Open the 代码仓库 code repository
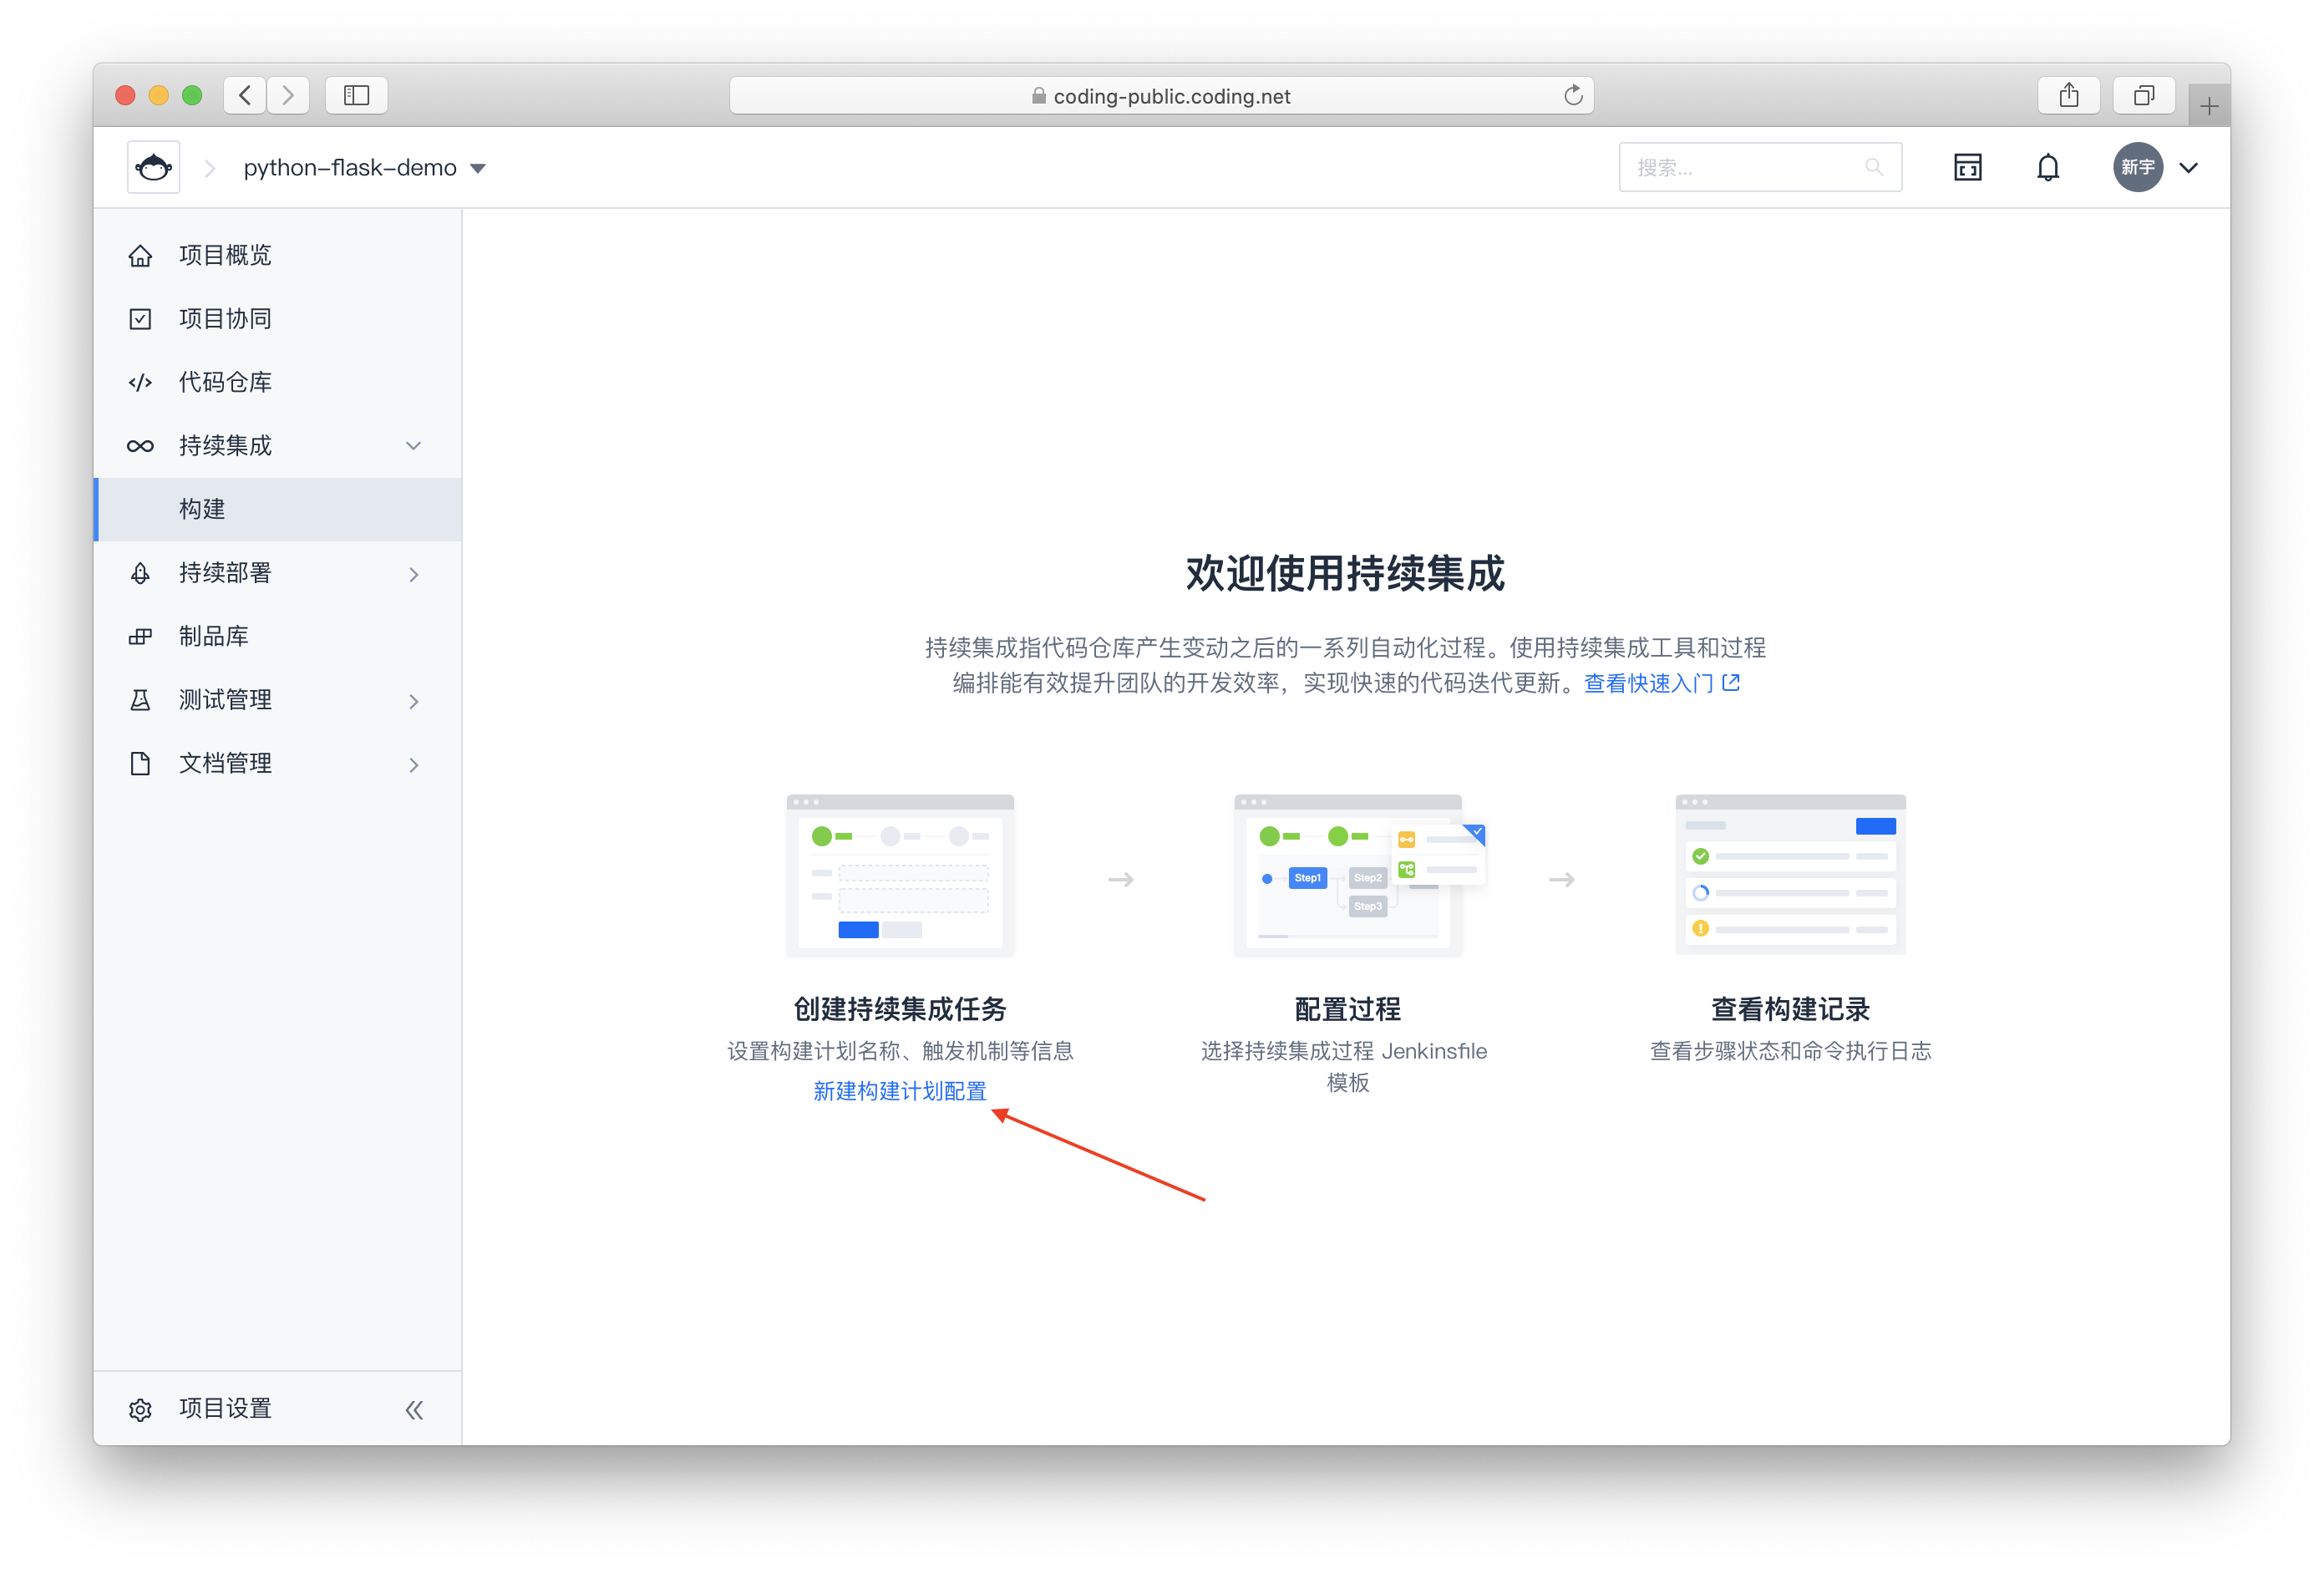Image resolution: width=2324 pixels, height=1569 pixels. point(224,381)
